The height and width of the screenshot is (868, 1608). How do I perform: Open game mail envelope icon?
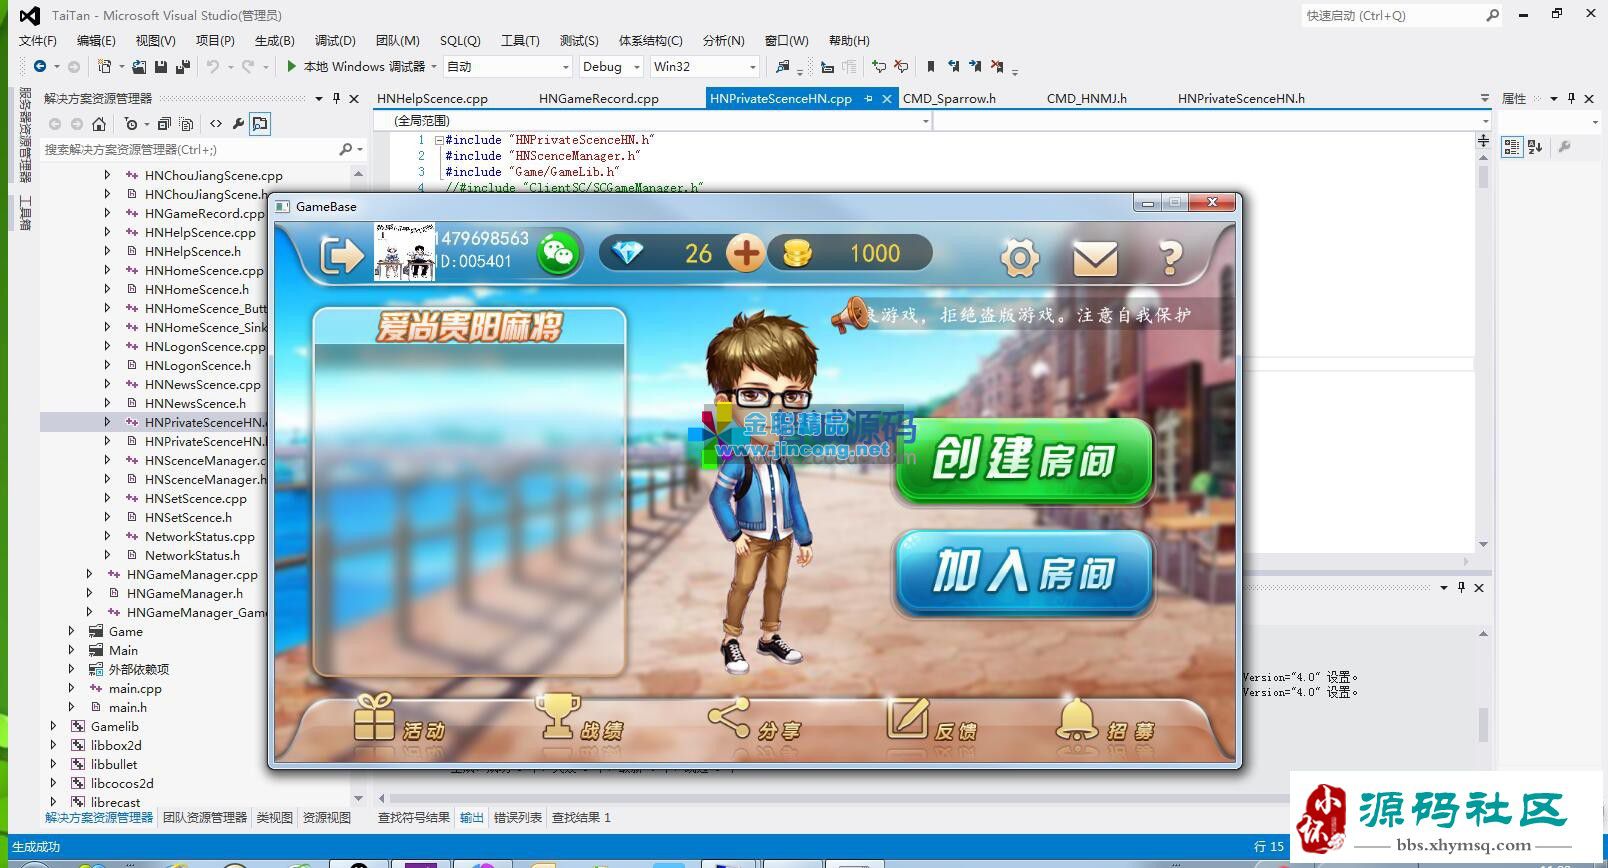pyautogui.click(x=1095, y=259)
